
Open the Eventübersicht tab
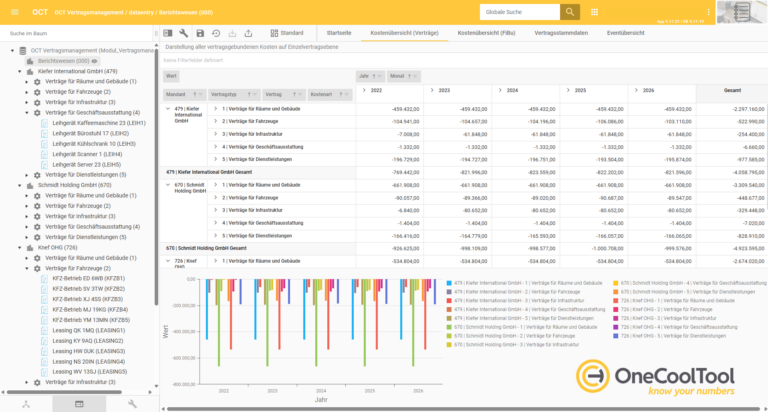[625, 33]
